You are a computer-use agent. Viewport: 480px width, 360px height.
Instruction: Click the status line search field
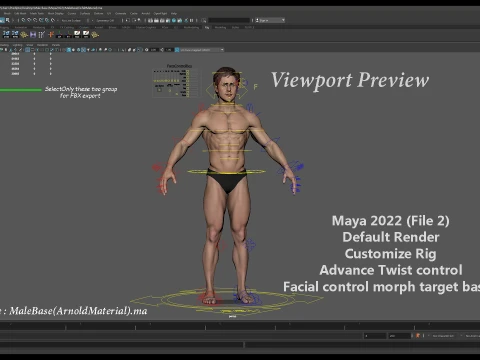point(229,20)
